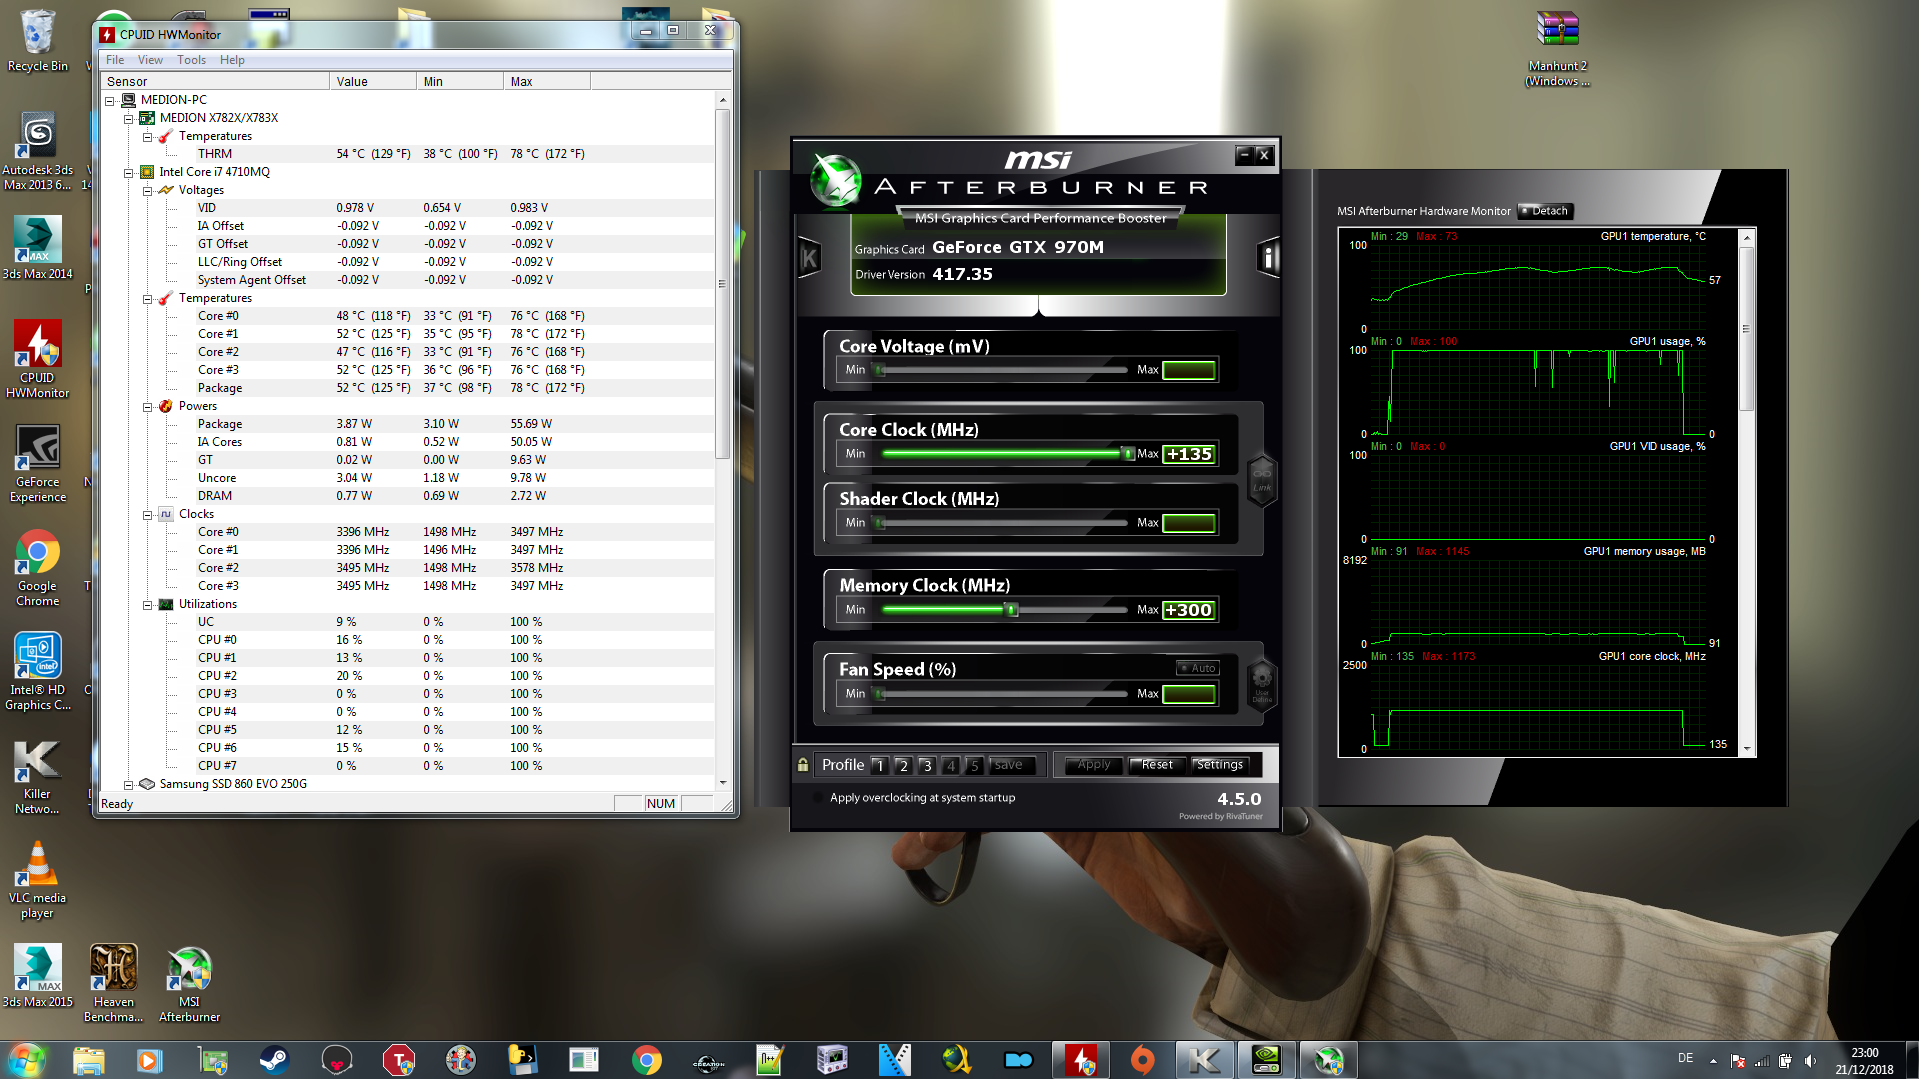Open Origin from the taskbar

click(1142, 1060)
